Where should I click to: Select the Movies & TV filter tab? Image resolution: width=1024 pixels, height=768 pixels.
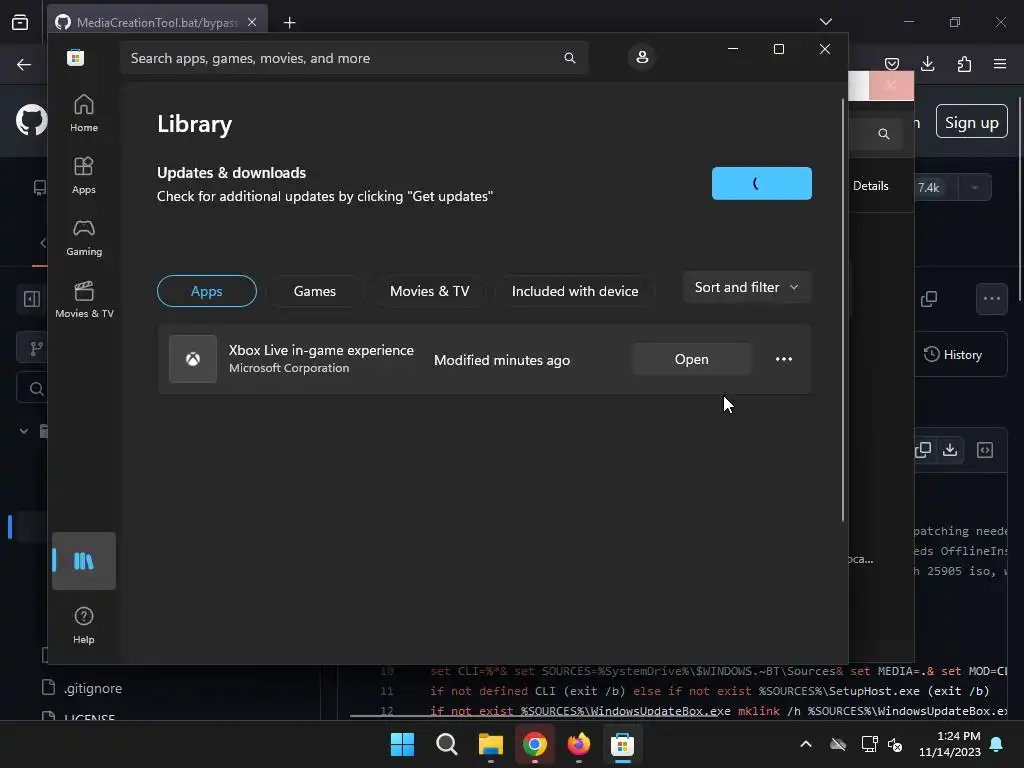point(430,291)
